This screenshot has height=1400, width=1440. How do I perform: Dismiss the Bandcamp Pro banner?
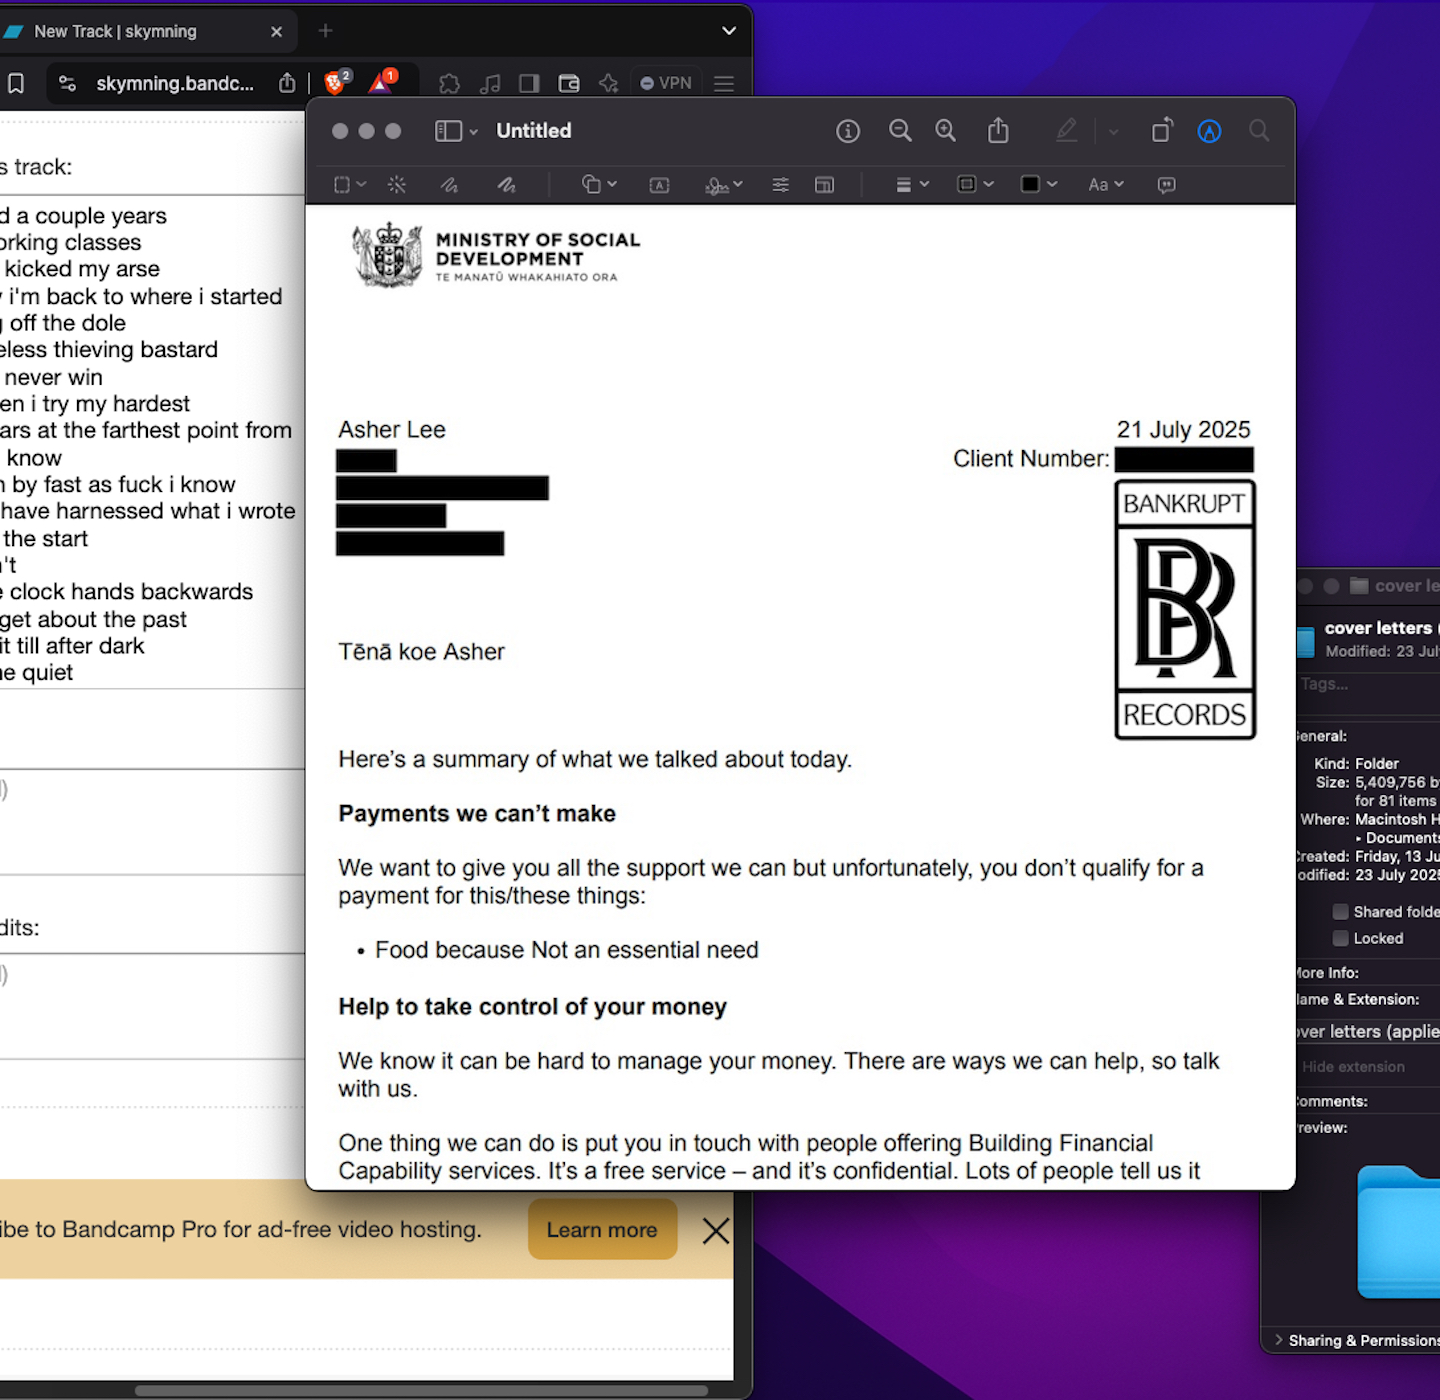(716, 1231)
